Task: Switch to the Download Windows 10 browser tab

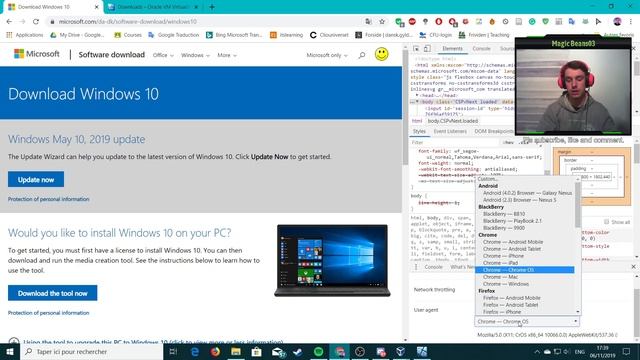Action: coord(51,7)
